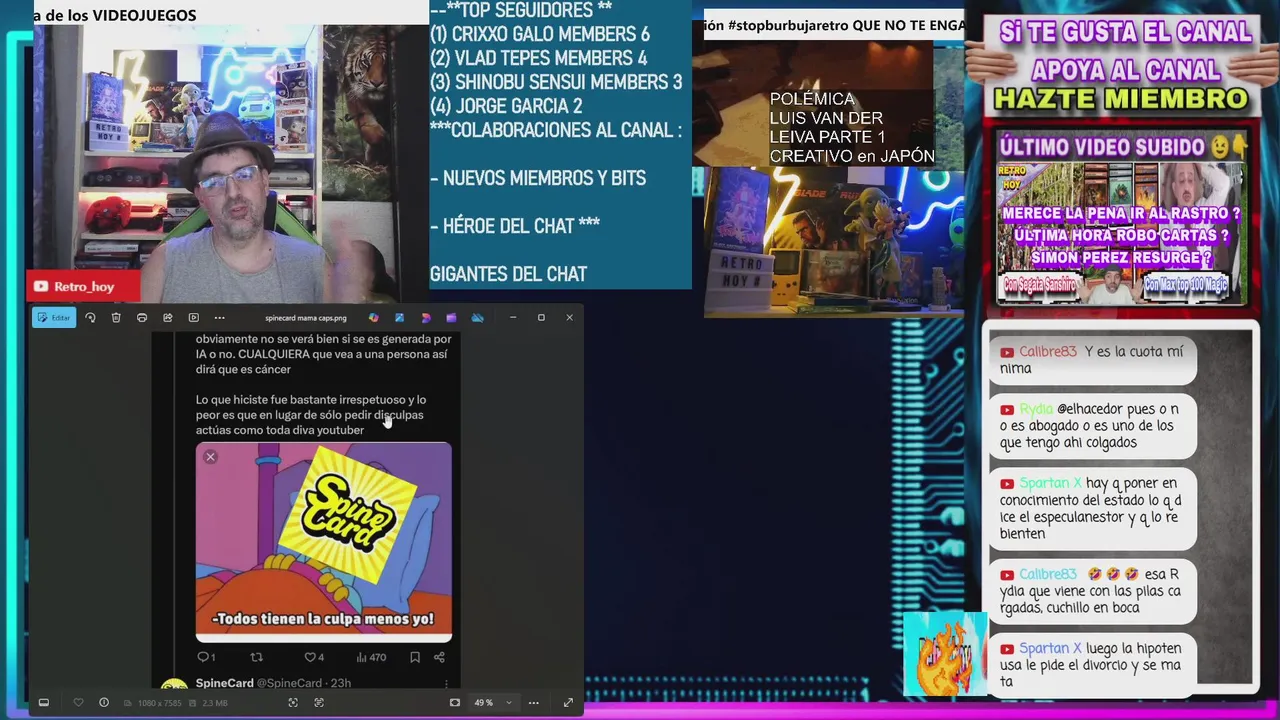Image resolution: width=1280 pixels, height=720 pixels.
Task: Open the 49 % zoom dropdown
Action: click(x=493, y=703)
